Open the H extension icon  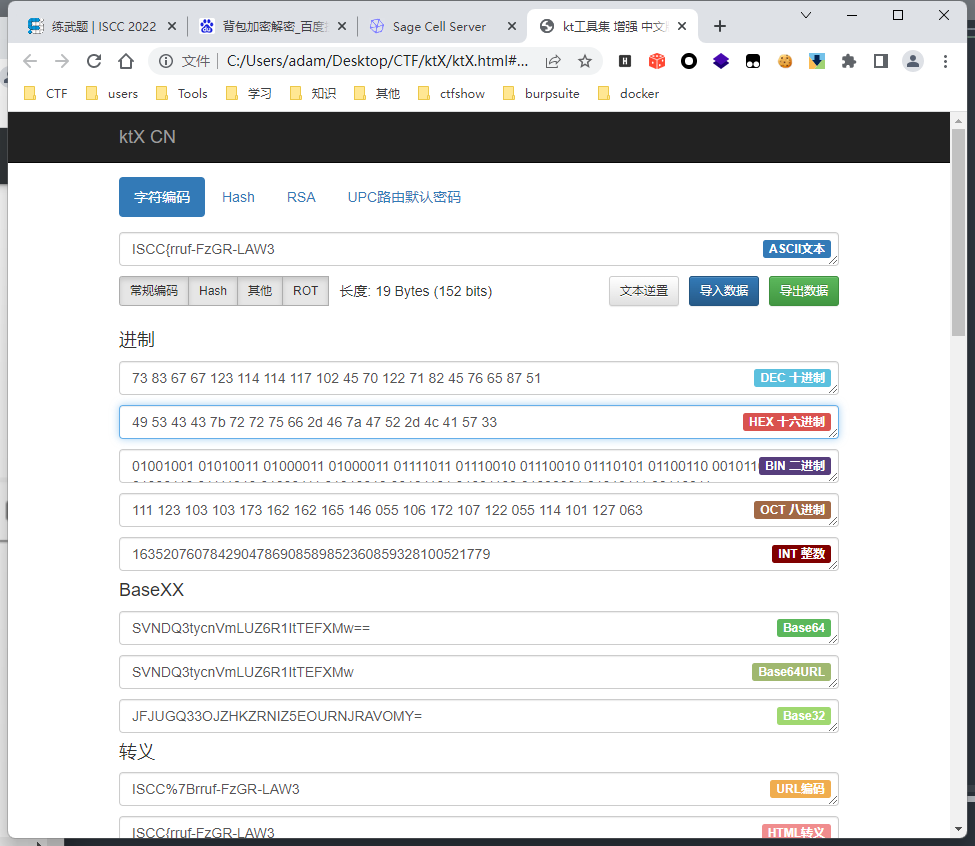pos(625,61)
